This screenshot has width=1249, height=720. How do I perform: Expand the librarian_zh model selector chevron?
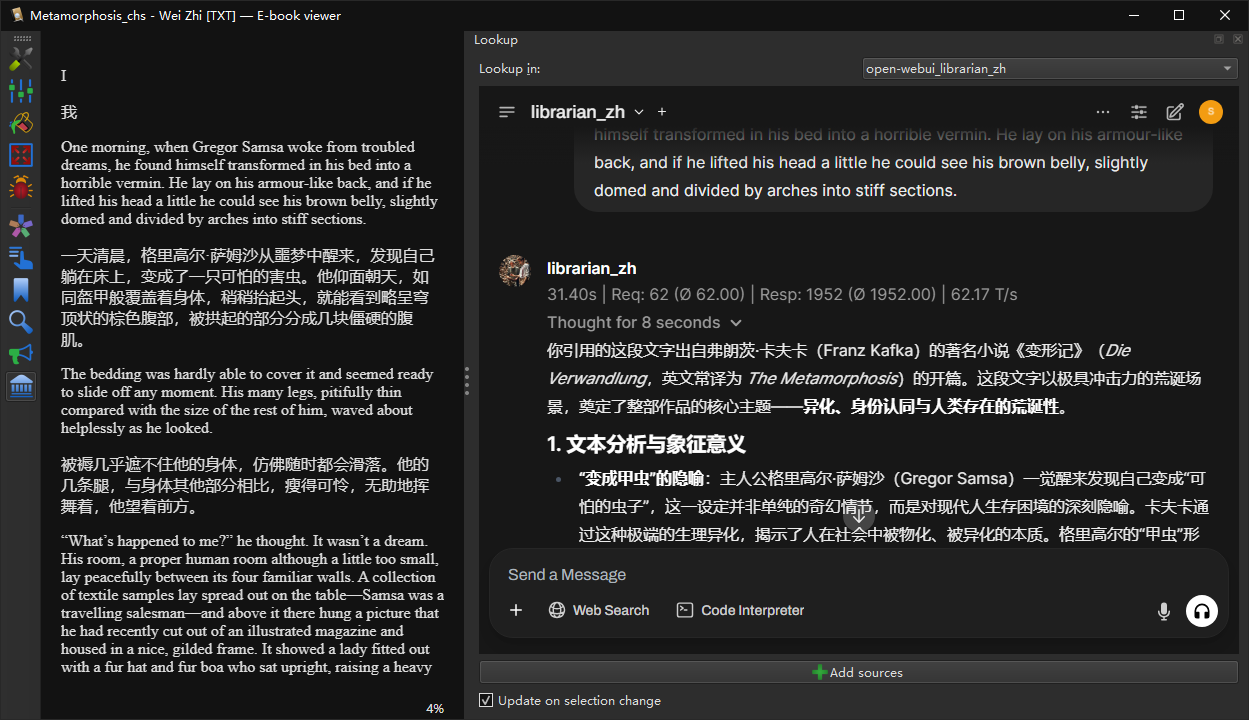[639, 112]
